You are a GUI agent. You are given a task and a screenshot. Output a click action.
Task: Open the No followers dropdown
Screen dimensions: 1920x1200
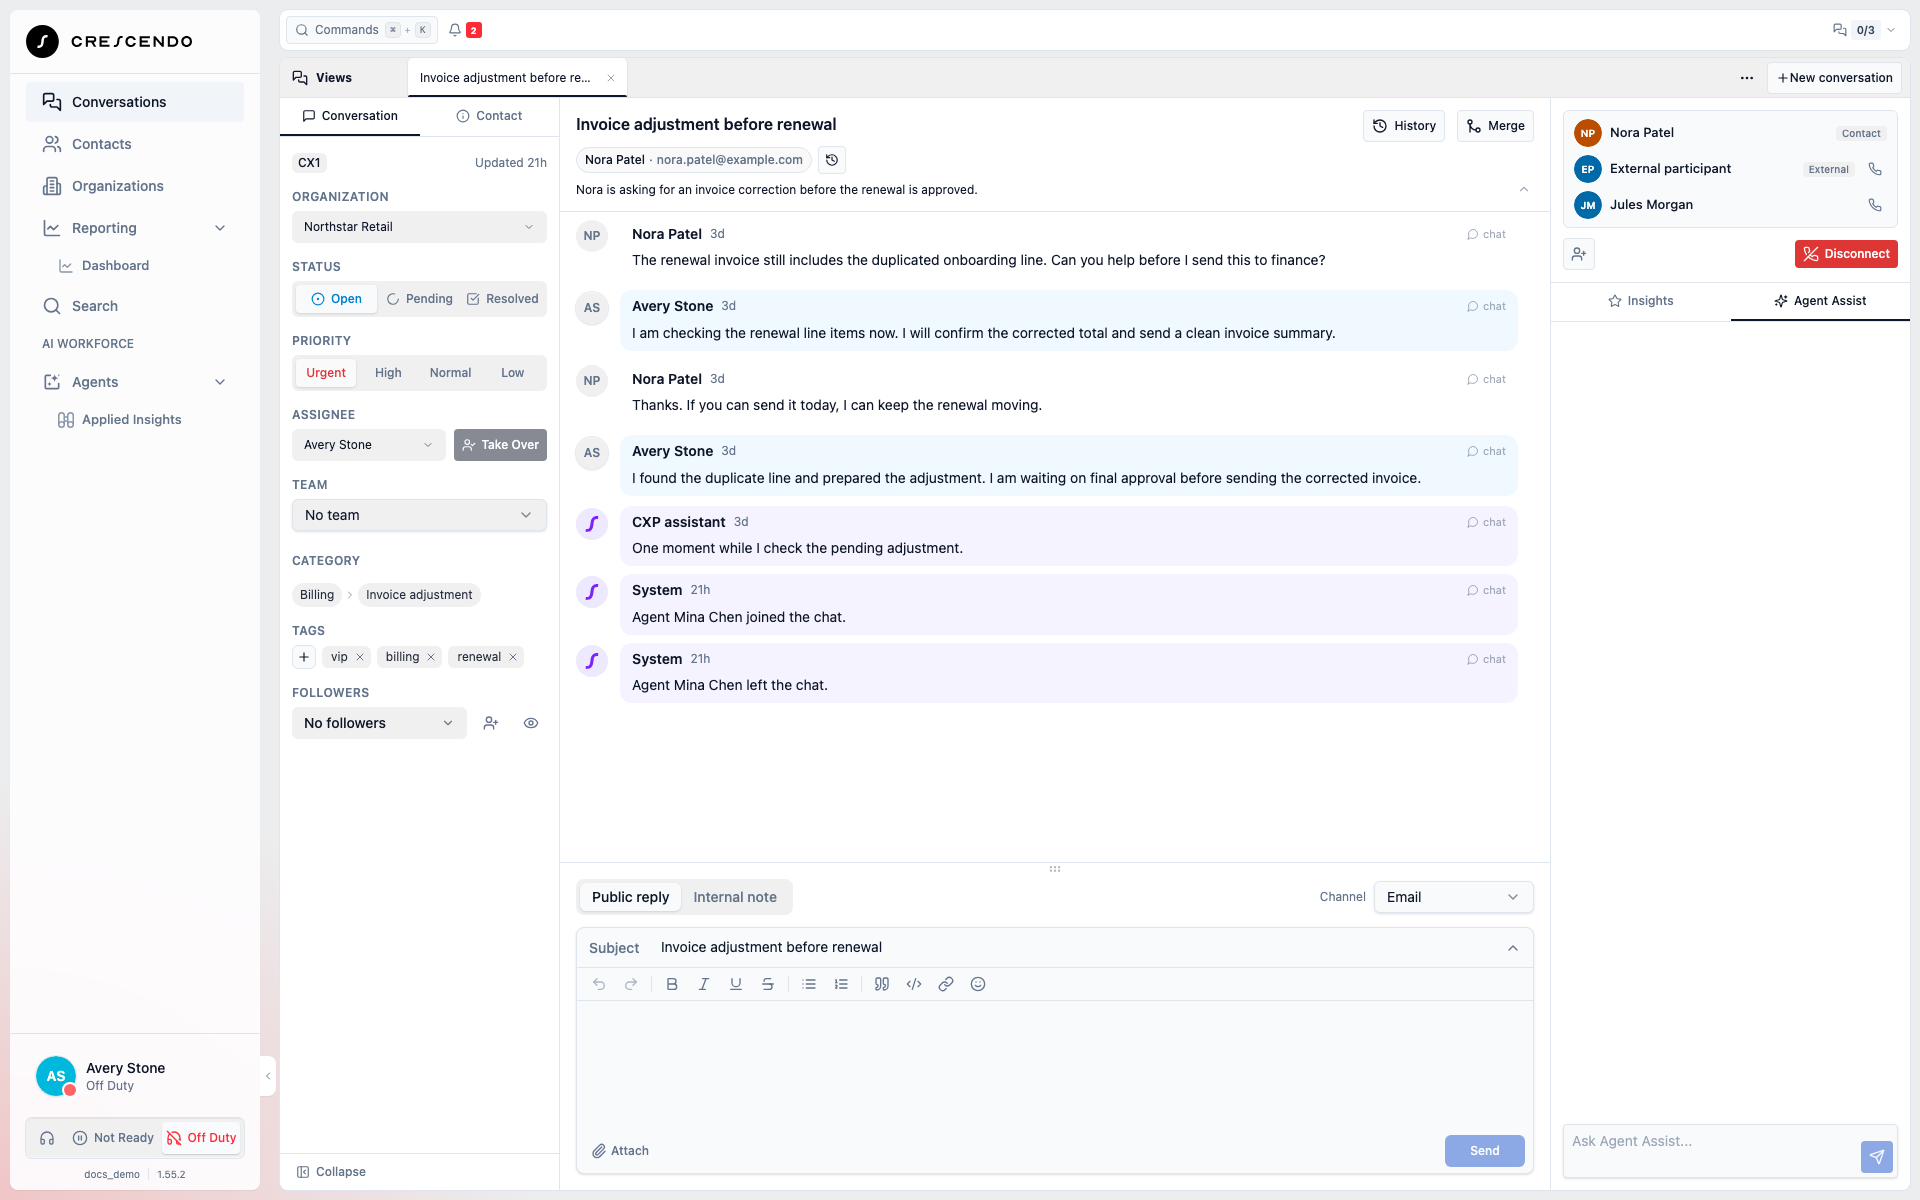pyautogui.click(x=379, y=723)
